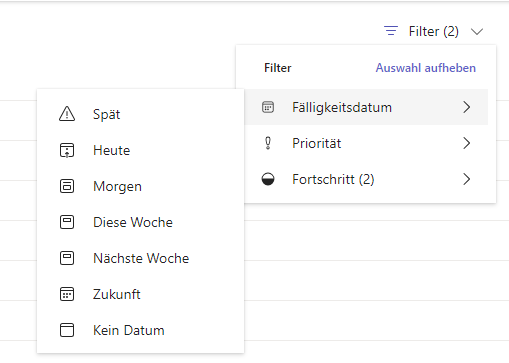
Task: Choose Morgen as due date filter
Action: (140, 186)
